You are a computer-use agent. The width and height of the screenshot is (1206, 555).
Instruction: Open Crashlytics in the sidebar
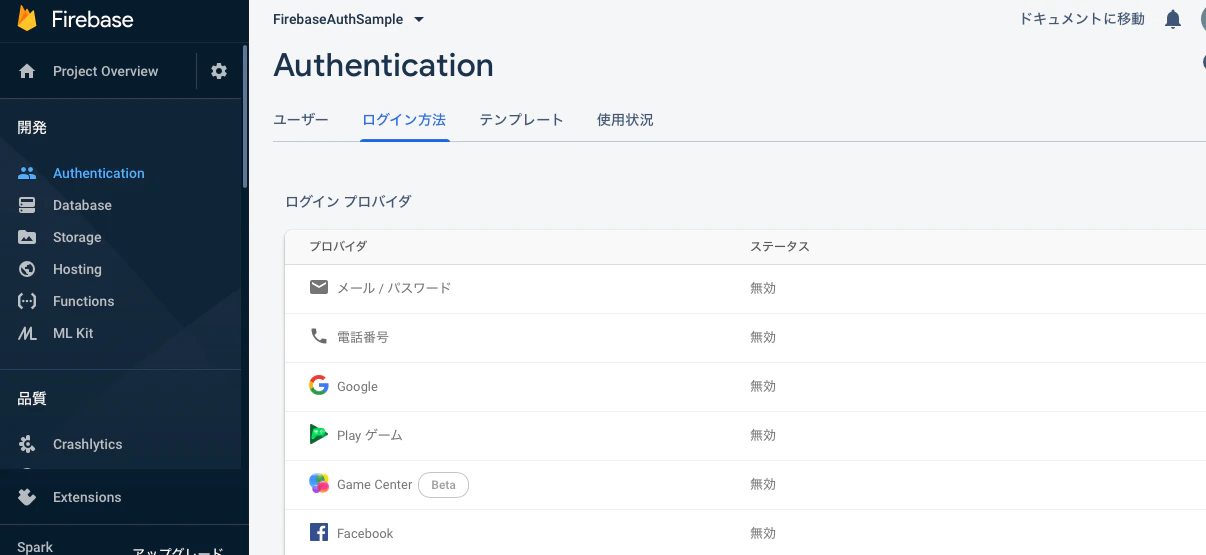(x=88, y=444)
